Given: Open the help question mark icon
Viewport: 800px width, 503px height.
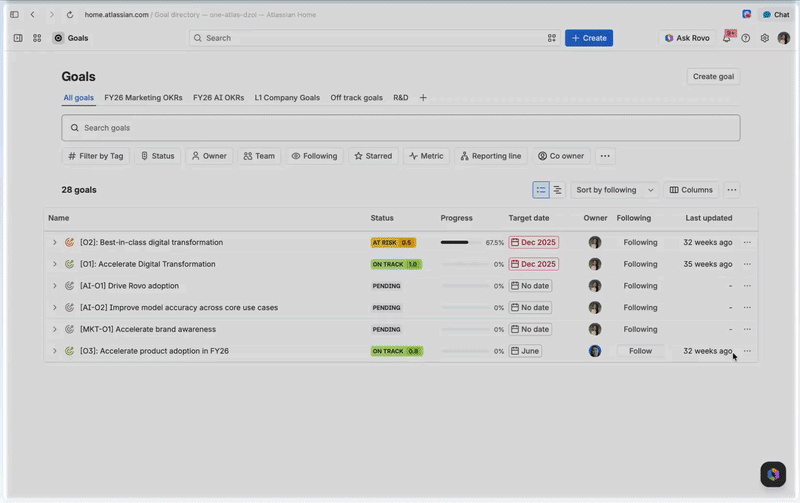Looking at the screenshot, I should tap(745, 38).
